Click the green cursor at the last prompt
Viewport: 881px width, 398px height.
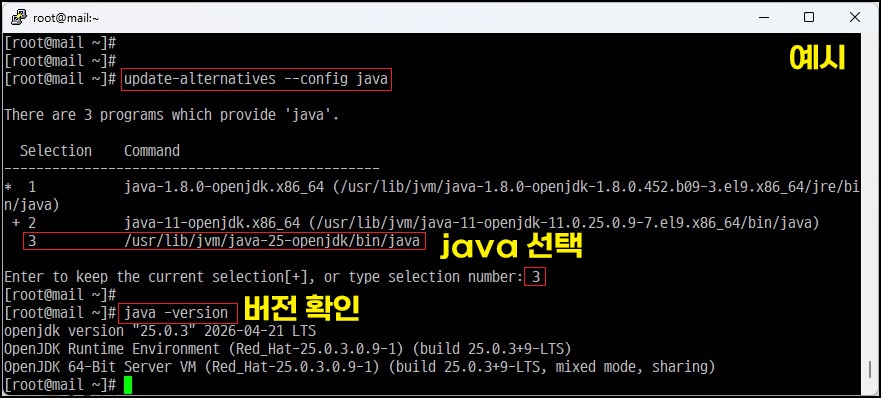coord(128,385)
